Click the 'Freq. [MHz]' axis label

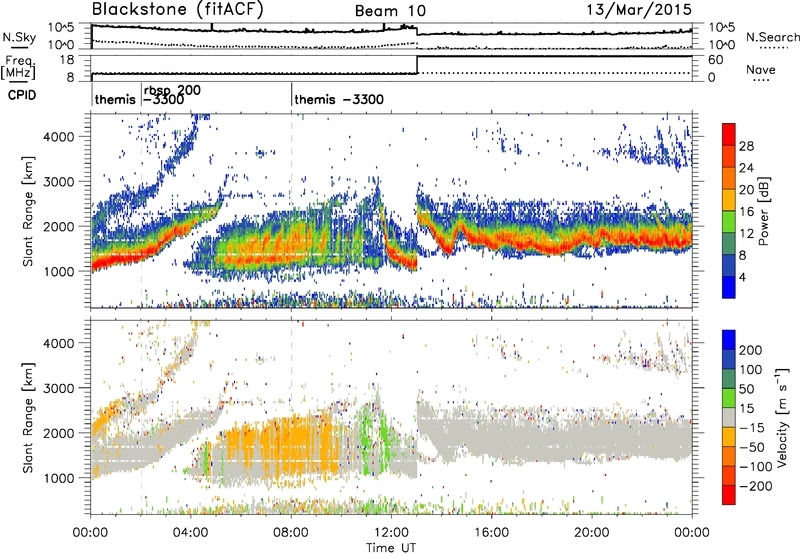[19, 67]
